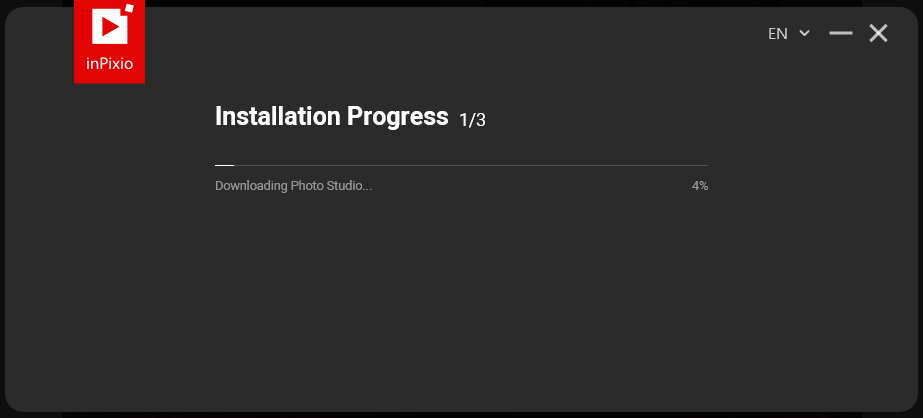Click the 1/3 step counter
The image size is (923, 418).
coord(472,120)
